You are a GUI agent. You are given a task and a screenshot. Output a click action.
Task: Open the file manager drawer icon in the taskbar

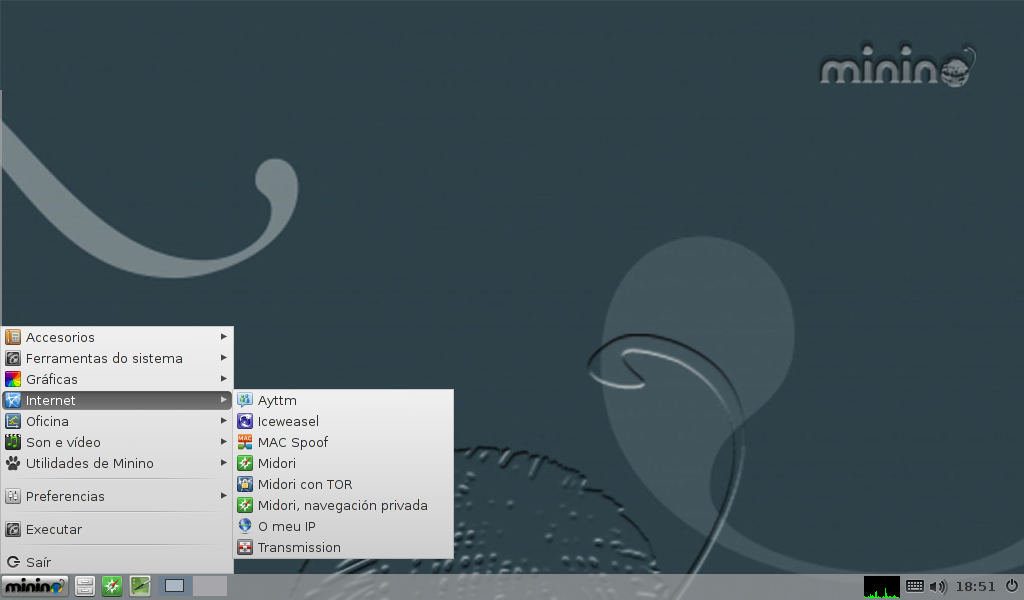[x=85, y=586]
